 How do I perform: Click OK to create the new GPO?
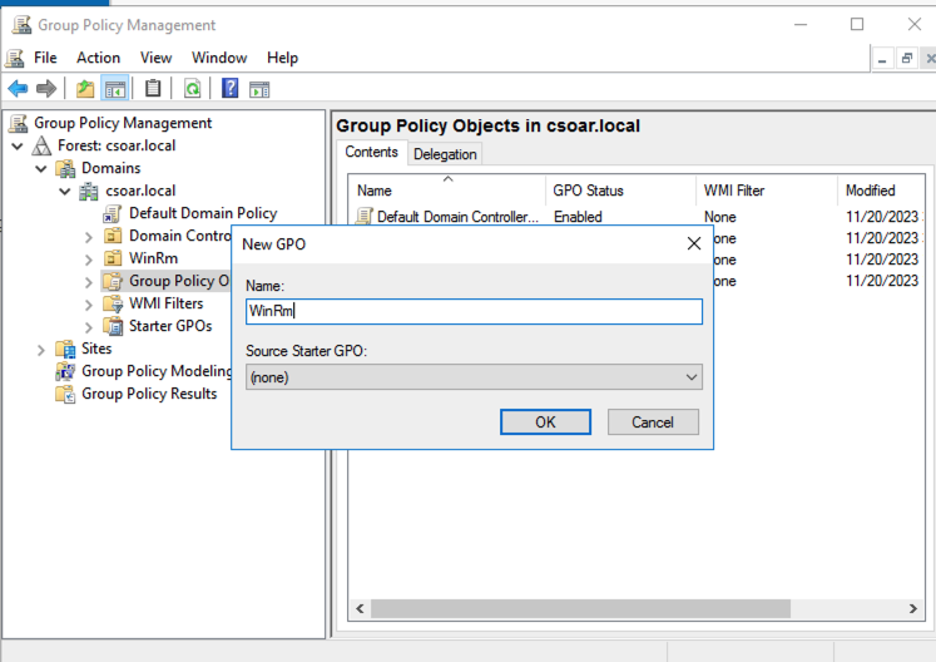545,421
